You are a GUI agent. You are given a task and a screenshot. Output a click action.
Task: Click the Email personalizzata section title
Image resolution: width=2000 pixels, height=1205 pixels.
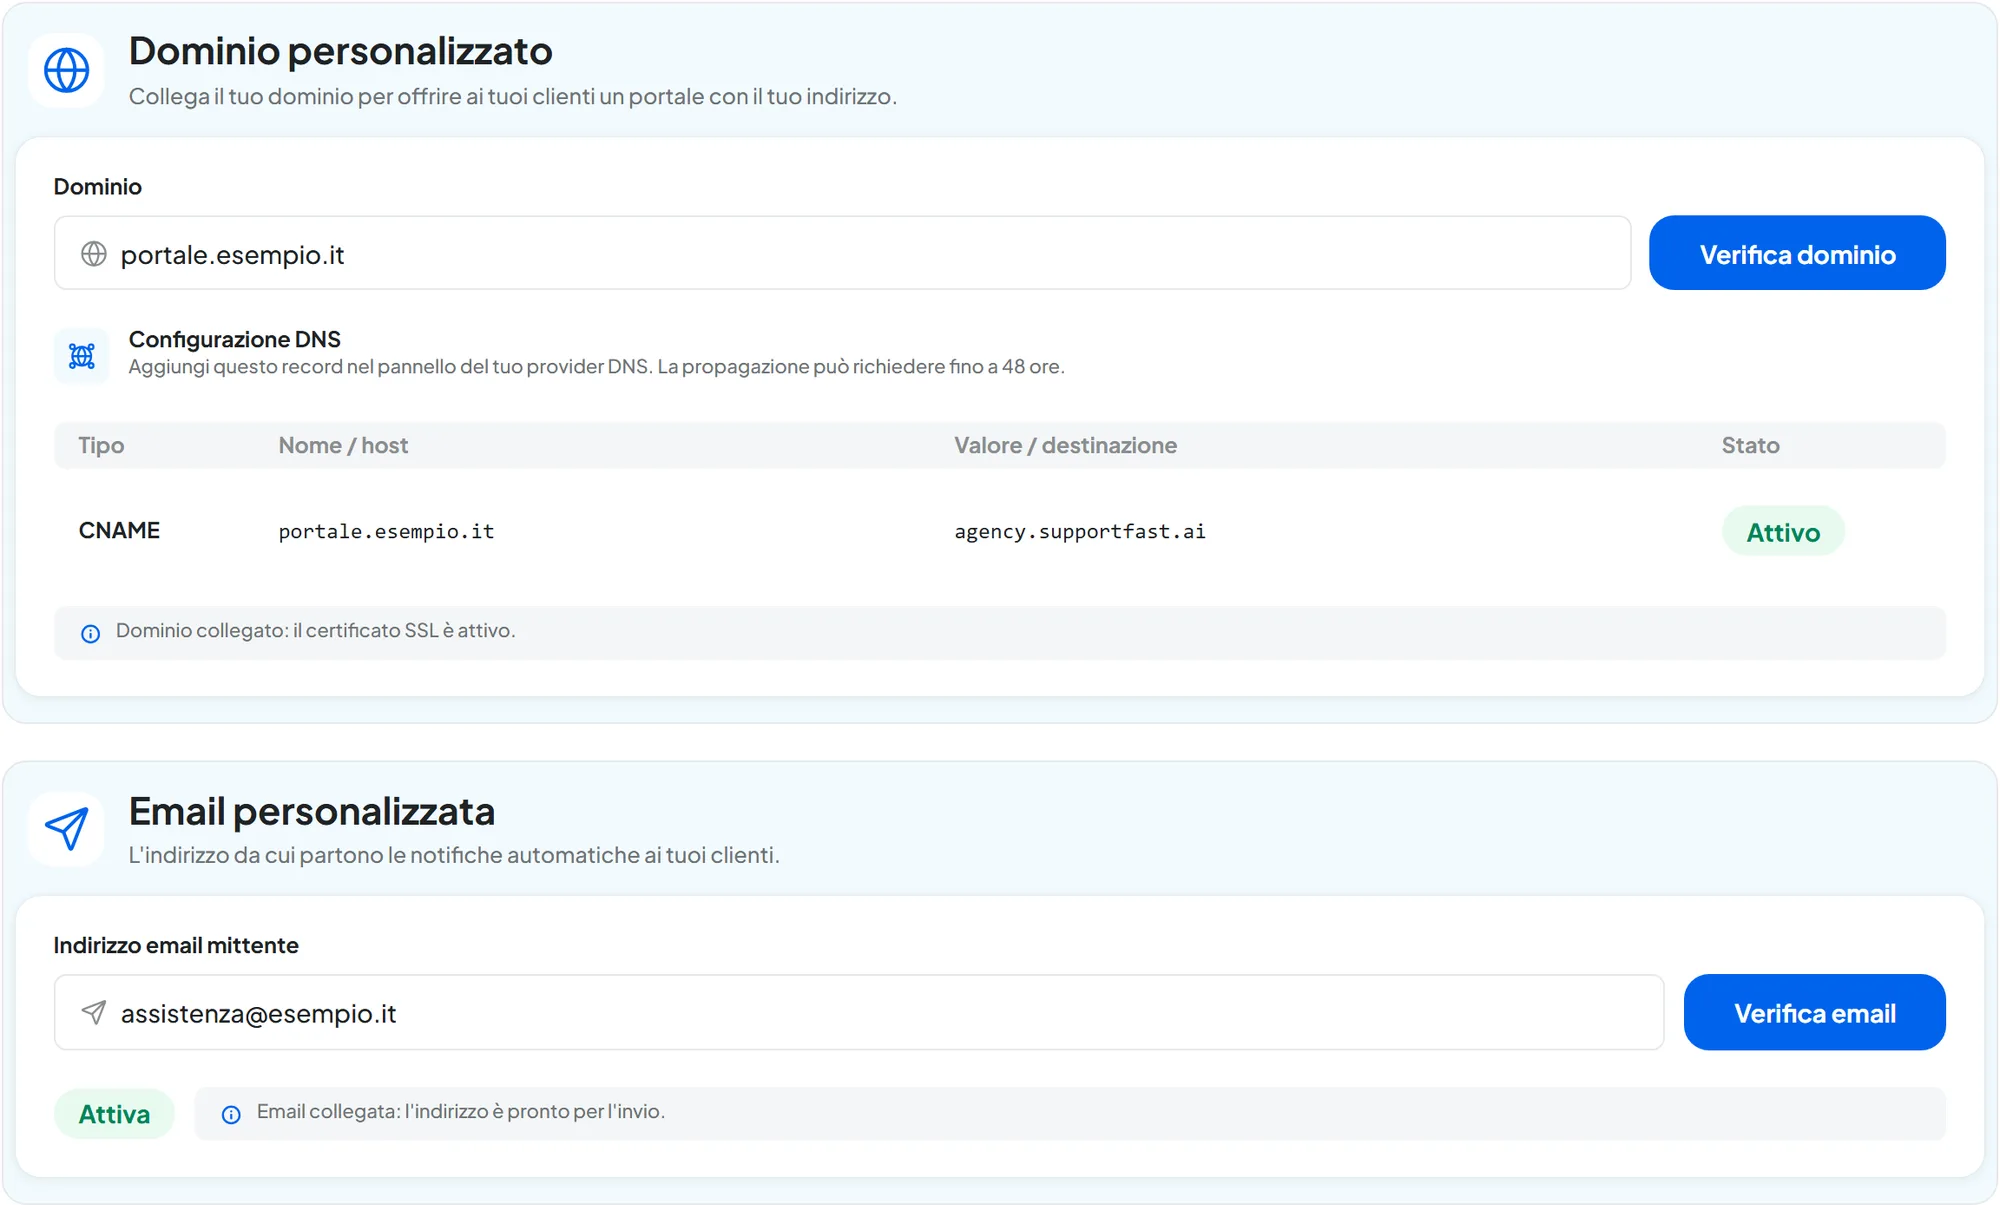pyautogui.click(x=311, y=811)
